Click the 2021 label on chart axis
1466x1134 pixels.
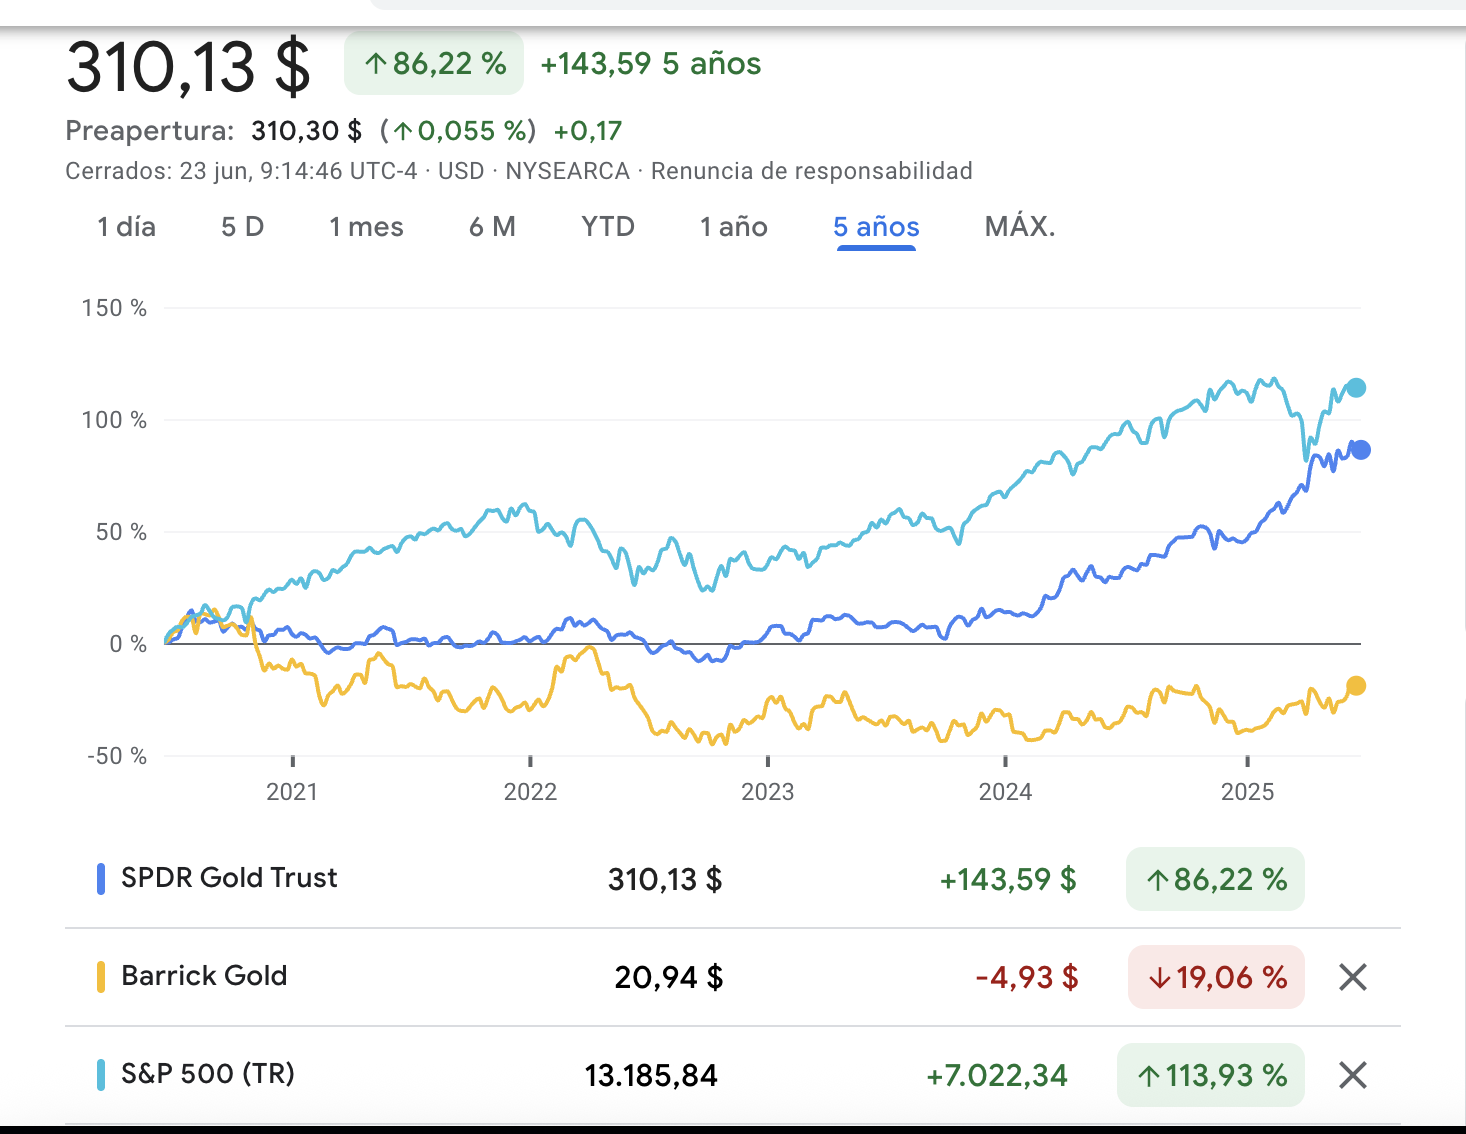tap(292, 792)
